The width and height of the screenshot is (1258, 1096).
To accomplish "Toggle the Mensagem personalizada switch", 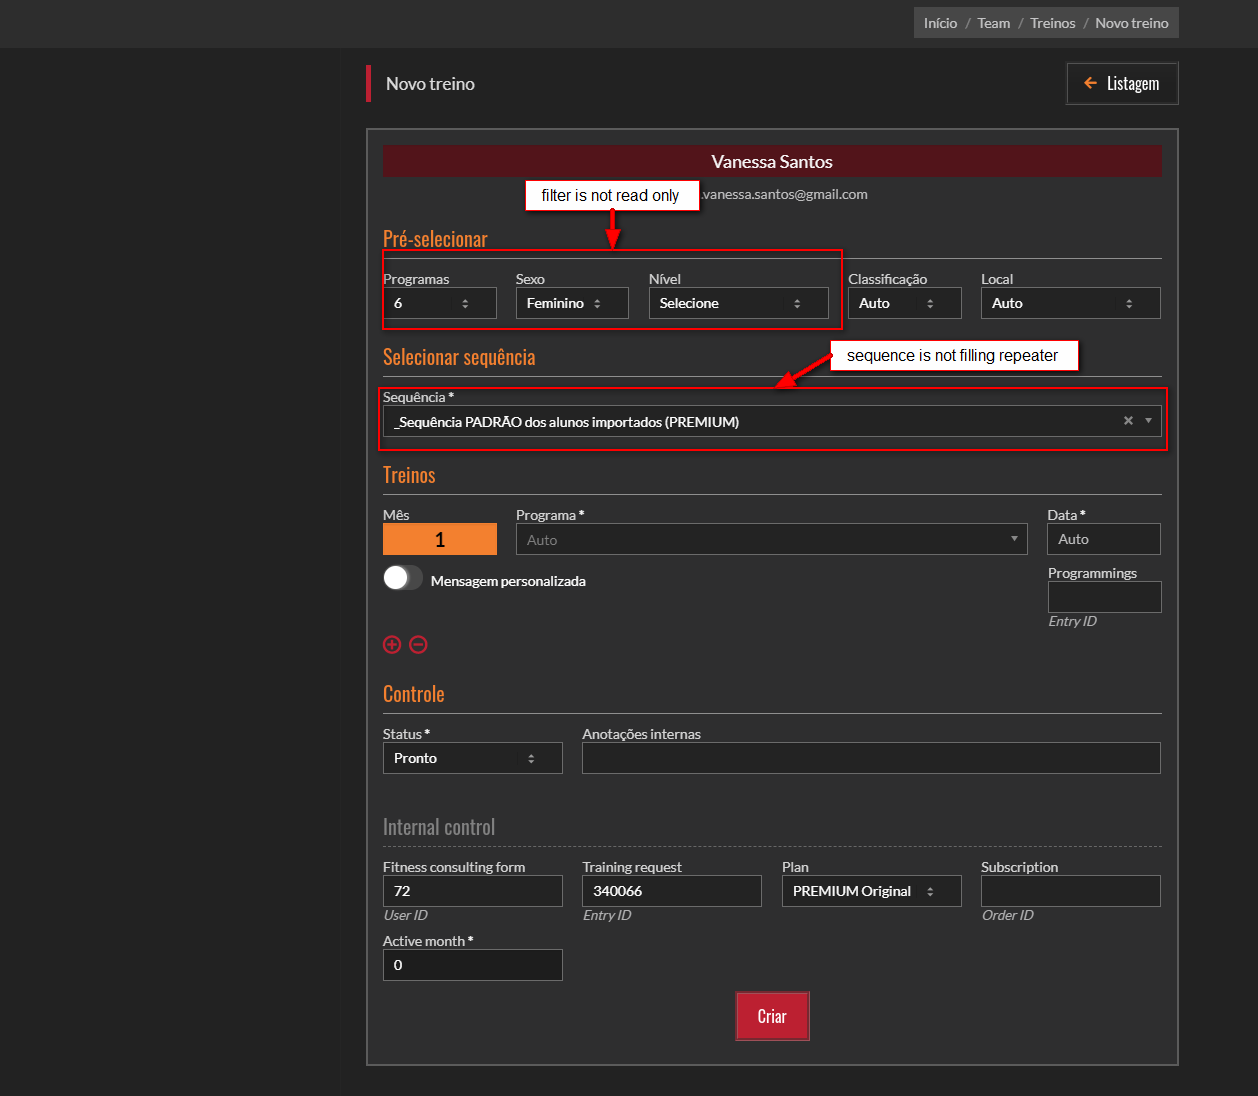I will tap(402, 578).
